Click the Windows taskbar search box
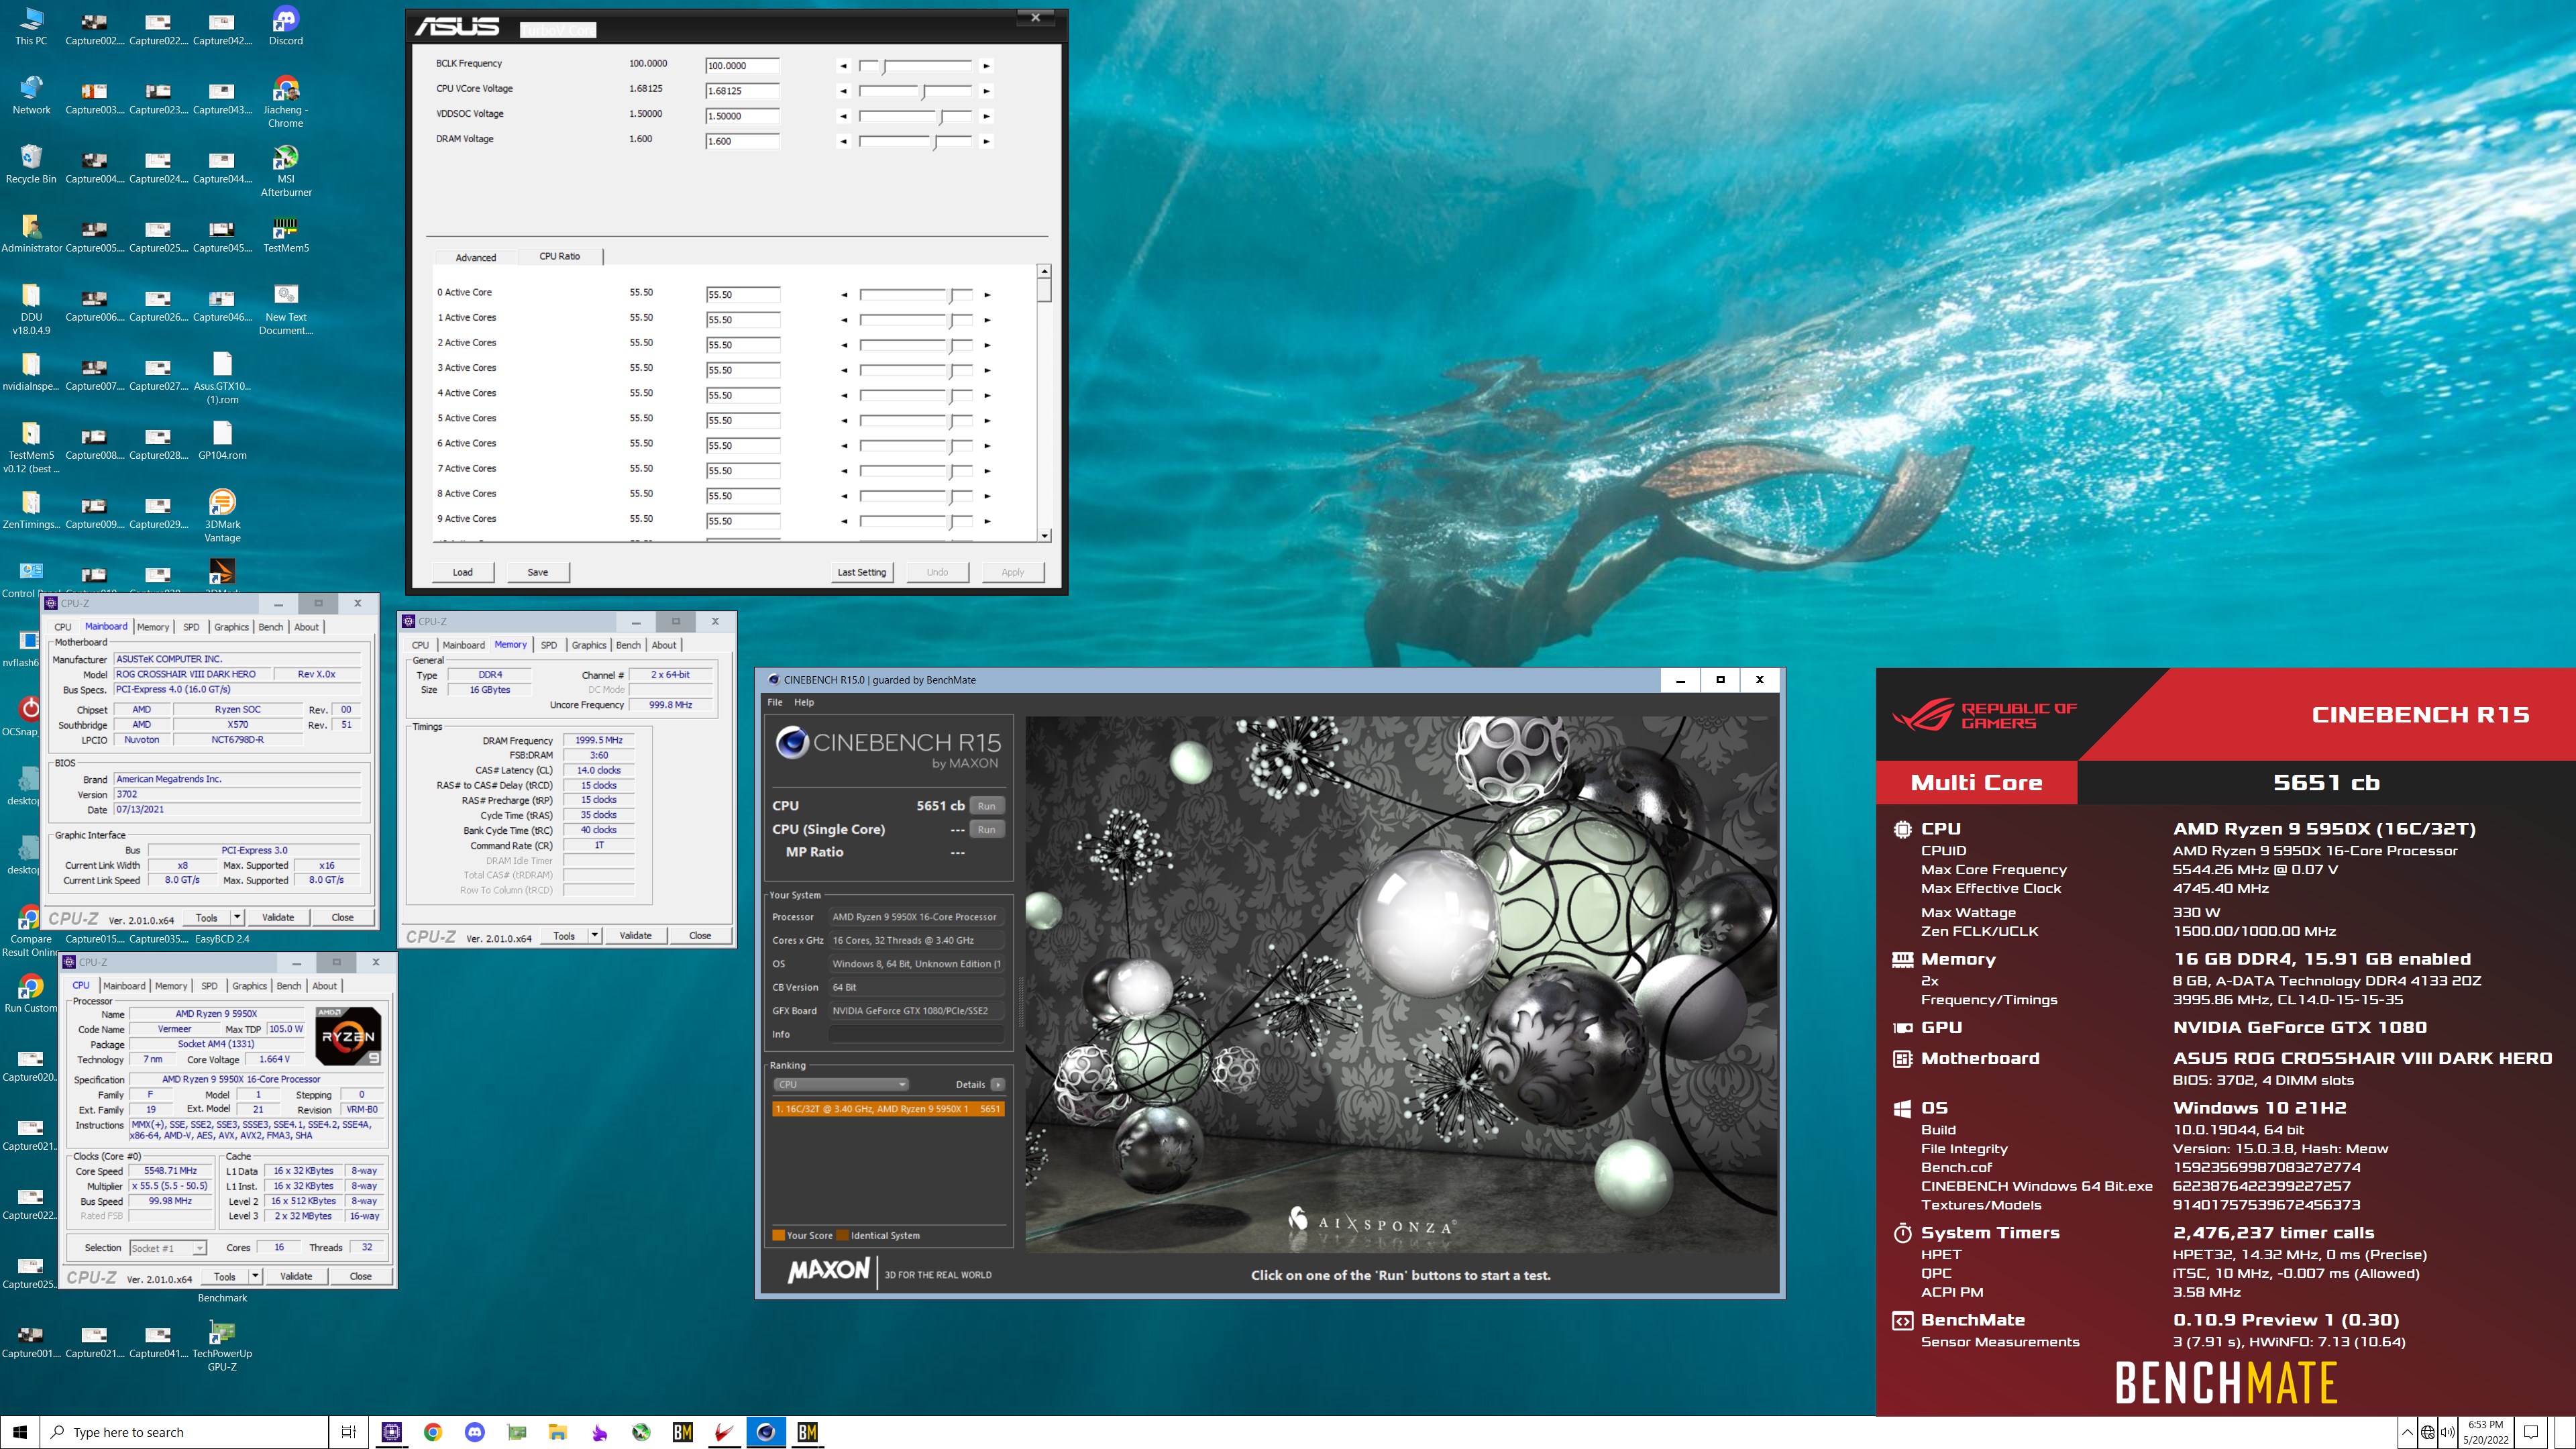The width and height of the screenshot is (2576, 1449). point(185,1432)
